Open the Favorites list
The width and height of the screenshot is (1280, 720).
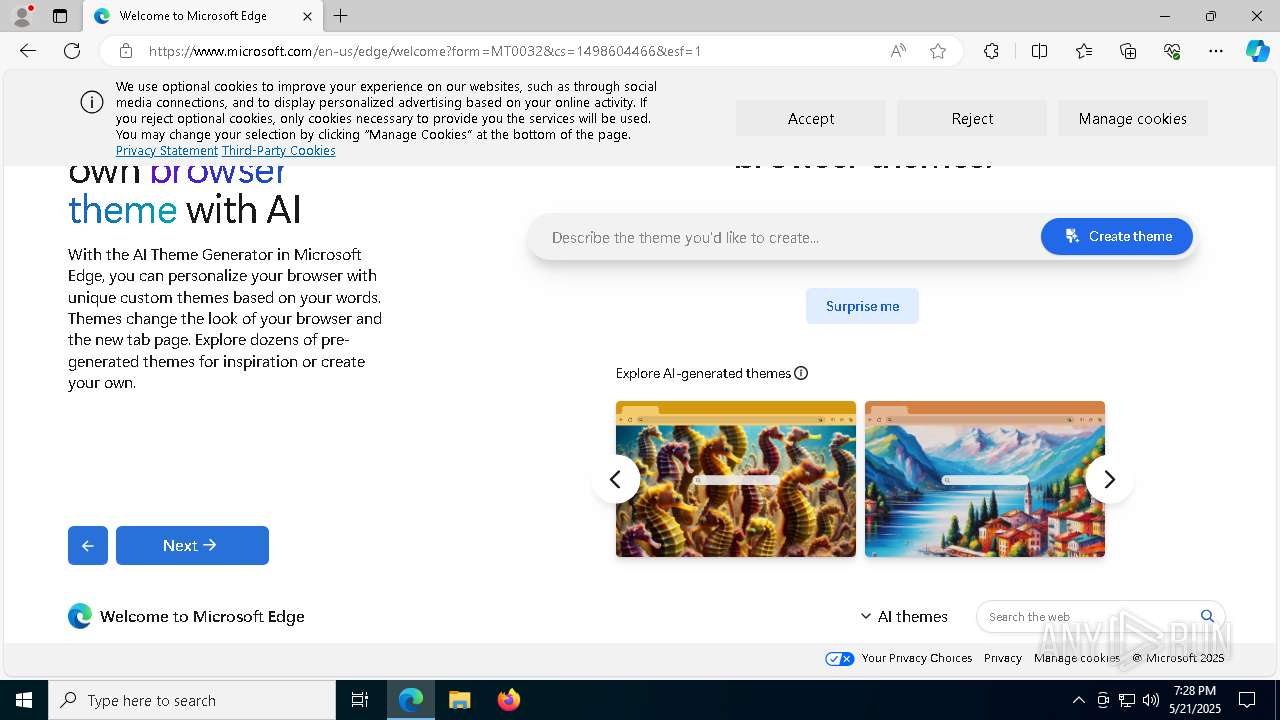[1084, 51]
